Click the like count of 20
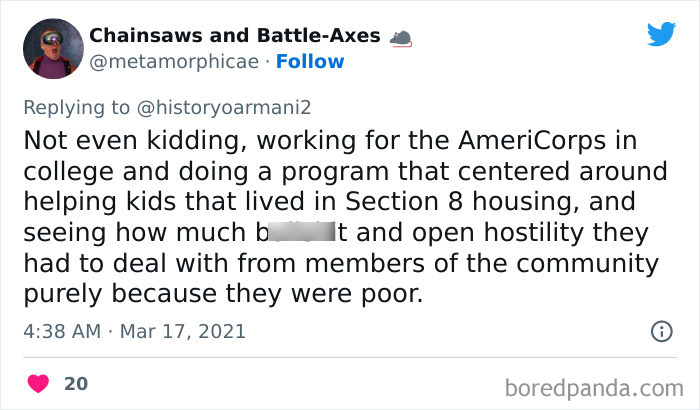 (75, 383)
